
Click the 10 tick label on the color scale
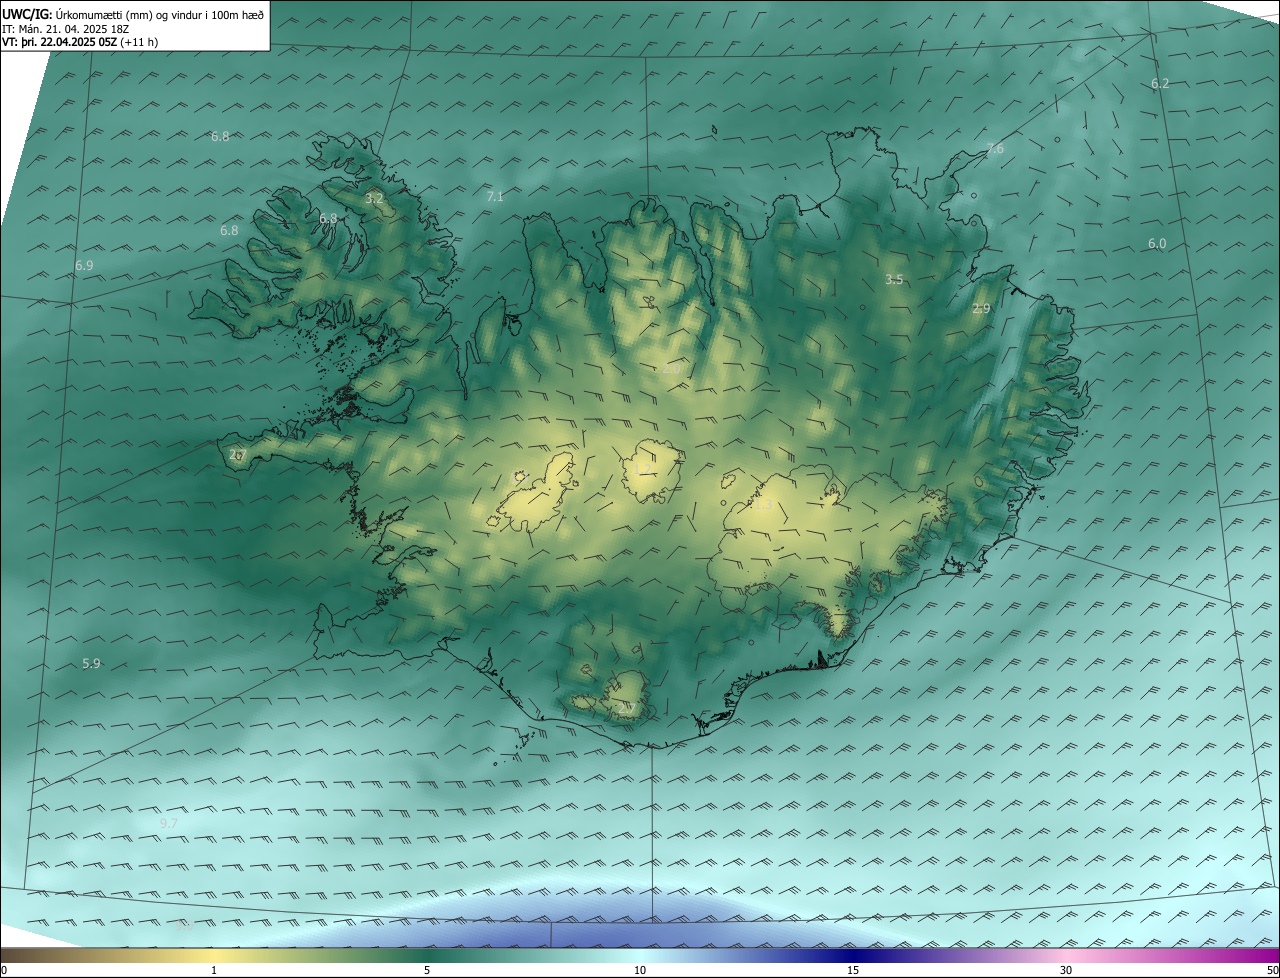(640, 970)
